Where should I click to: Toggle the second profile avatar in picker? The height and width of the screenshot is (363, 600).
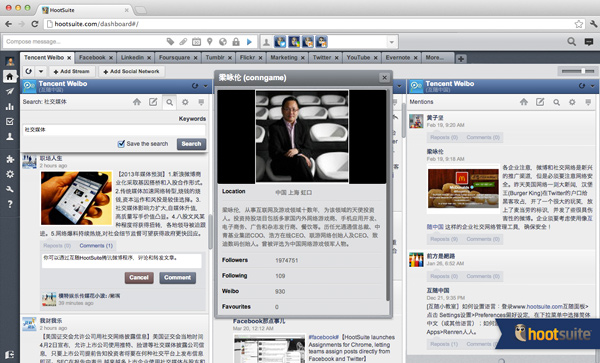(x=294, y=42)
